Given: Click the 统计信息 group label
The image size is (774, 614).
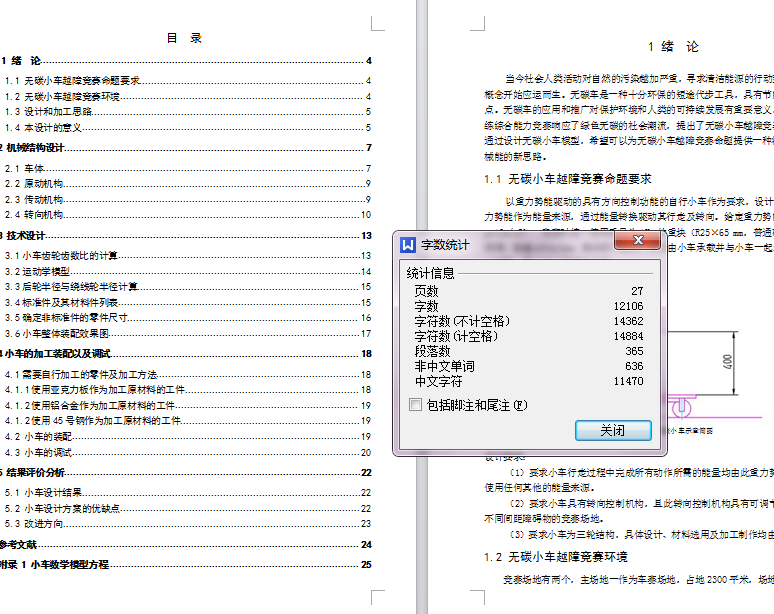Looking at the screenshot, I should coord(430,273).
